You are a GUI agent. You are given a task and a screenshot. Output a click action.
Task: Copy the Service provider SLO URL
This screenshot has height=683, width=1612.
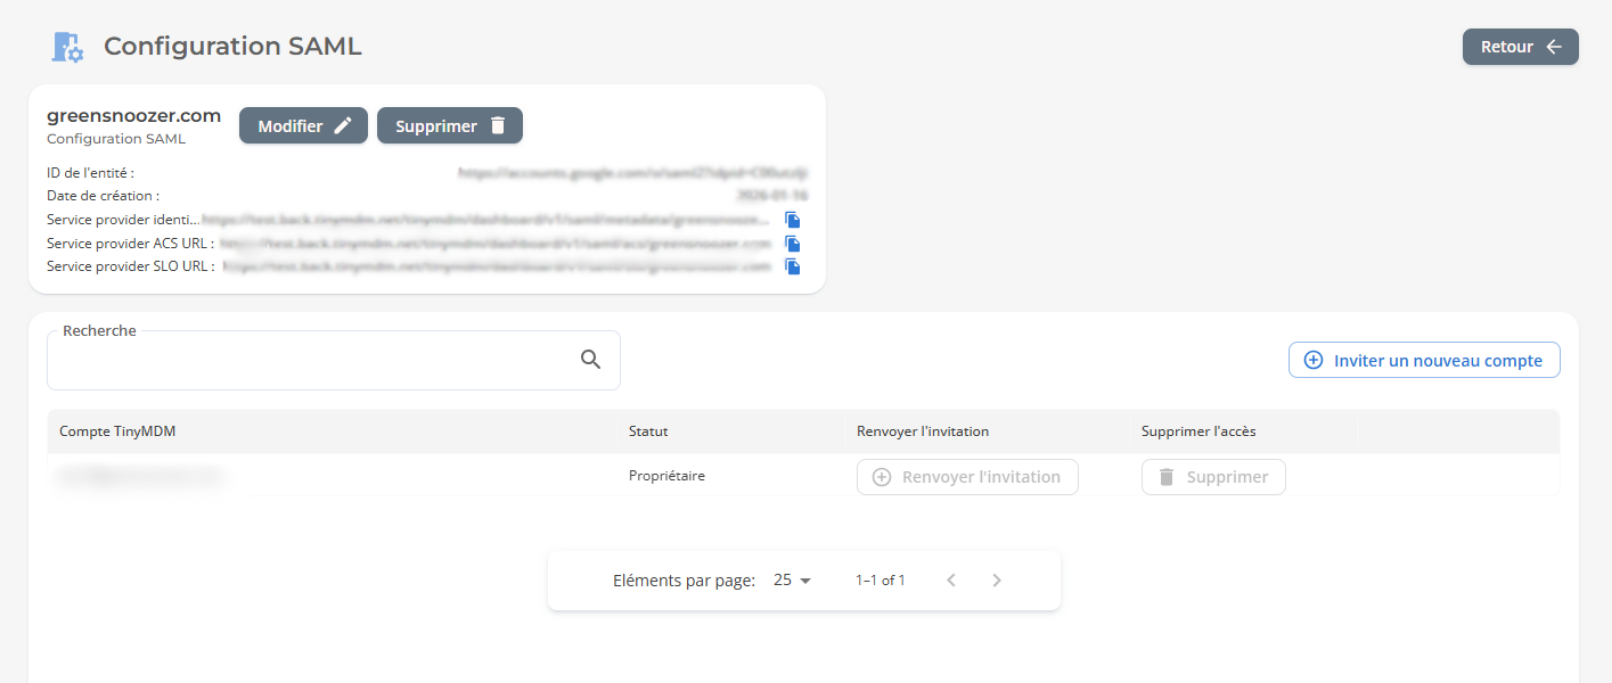pos(792,267)
